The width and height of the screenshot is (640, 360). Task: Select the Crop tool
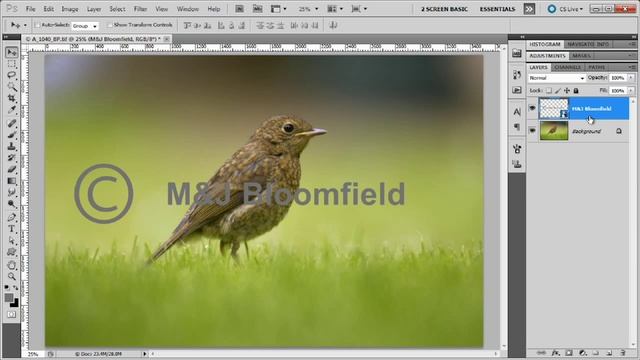[x=11, y=98]
